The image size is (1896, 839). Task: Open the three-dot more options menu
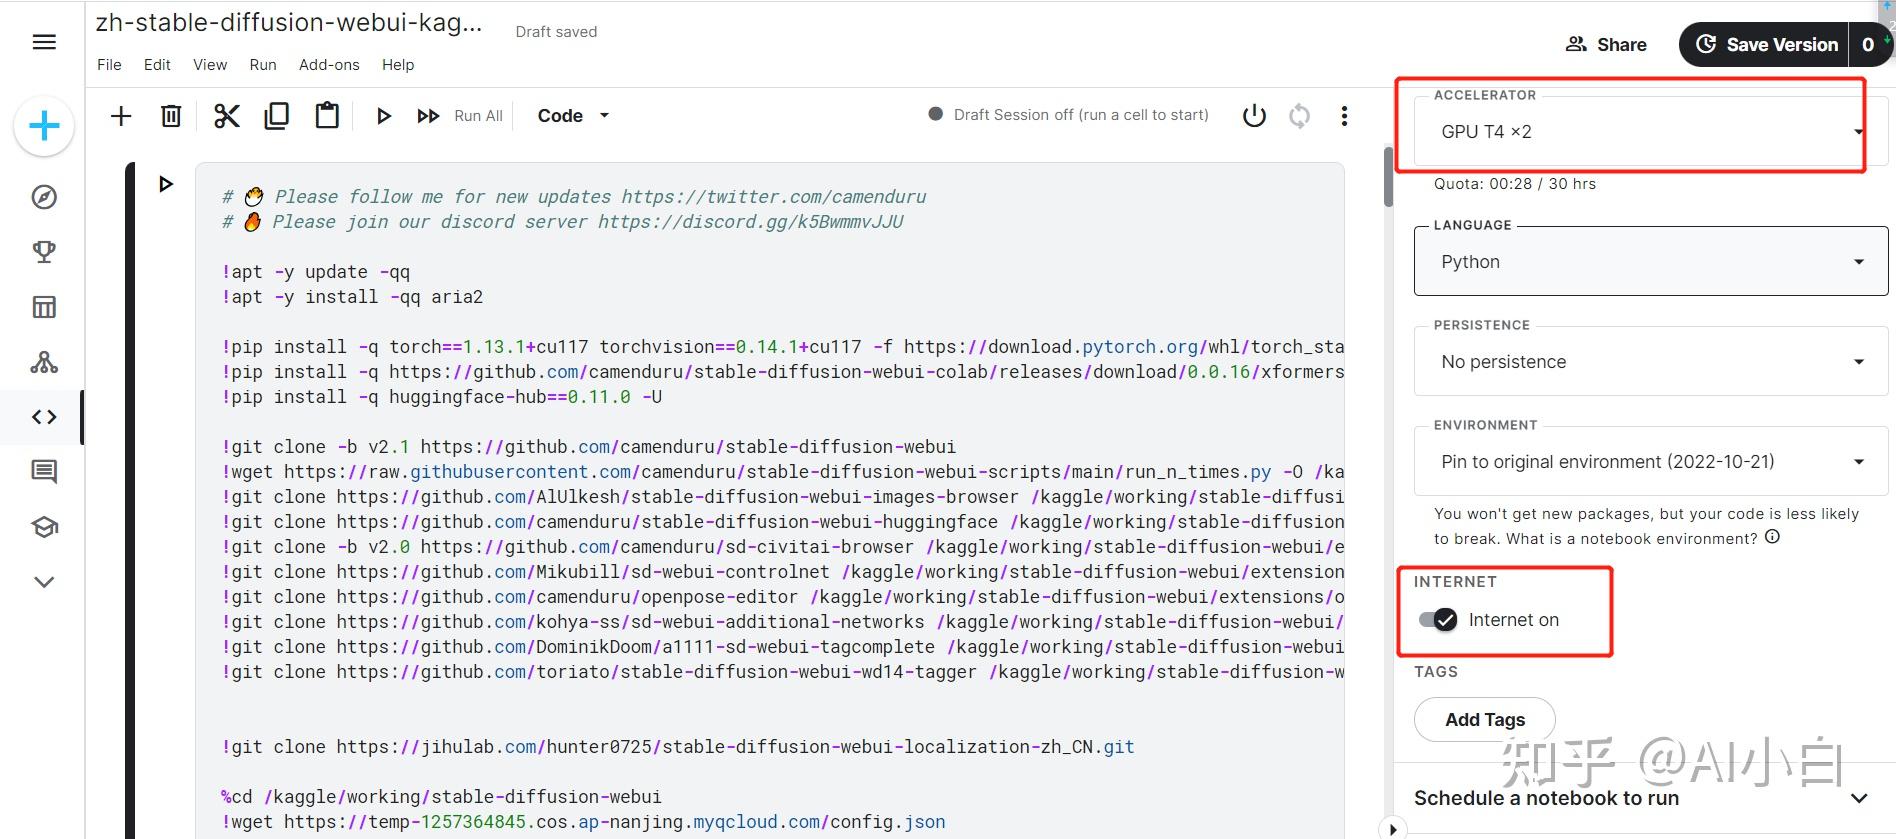pyautogui.click(x=1344, y=116)
